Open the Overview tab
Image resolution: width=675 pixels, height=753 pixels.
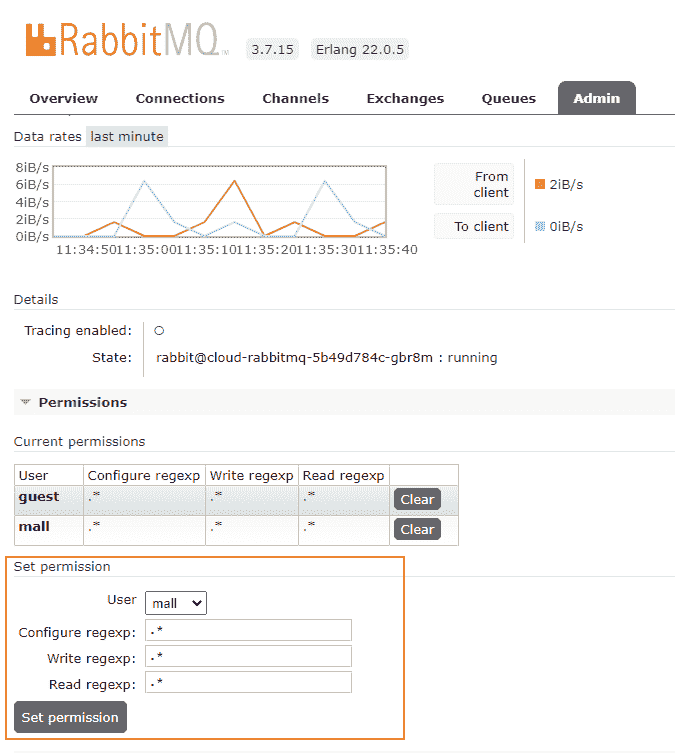point(63,98)
